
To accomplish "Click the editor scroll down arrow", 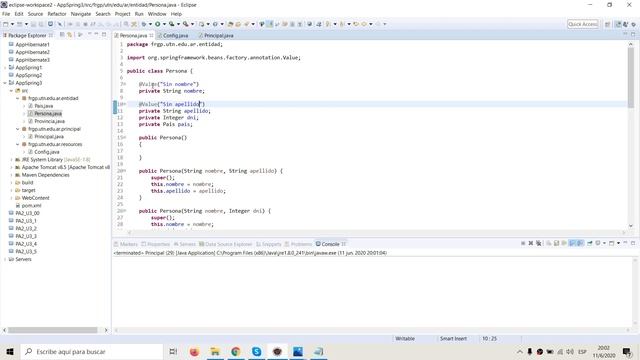I will coord(631,226).
